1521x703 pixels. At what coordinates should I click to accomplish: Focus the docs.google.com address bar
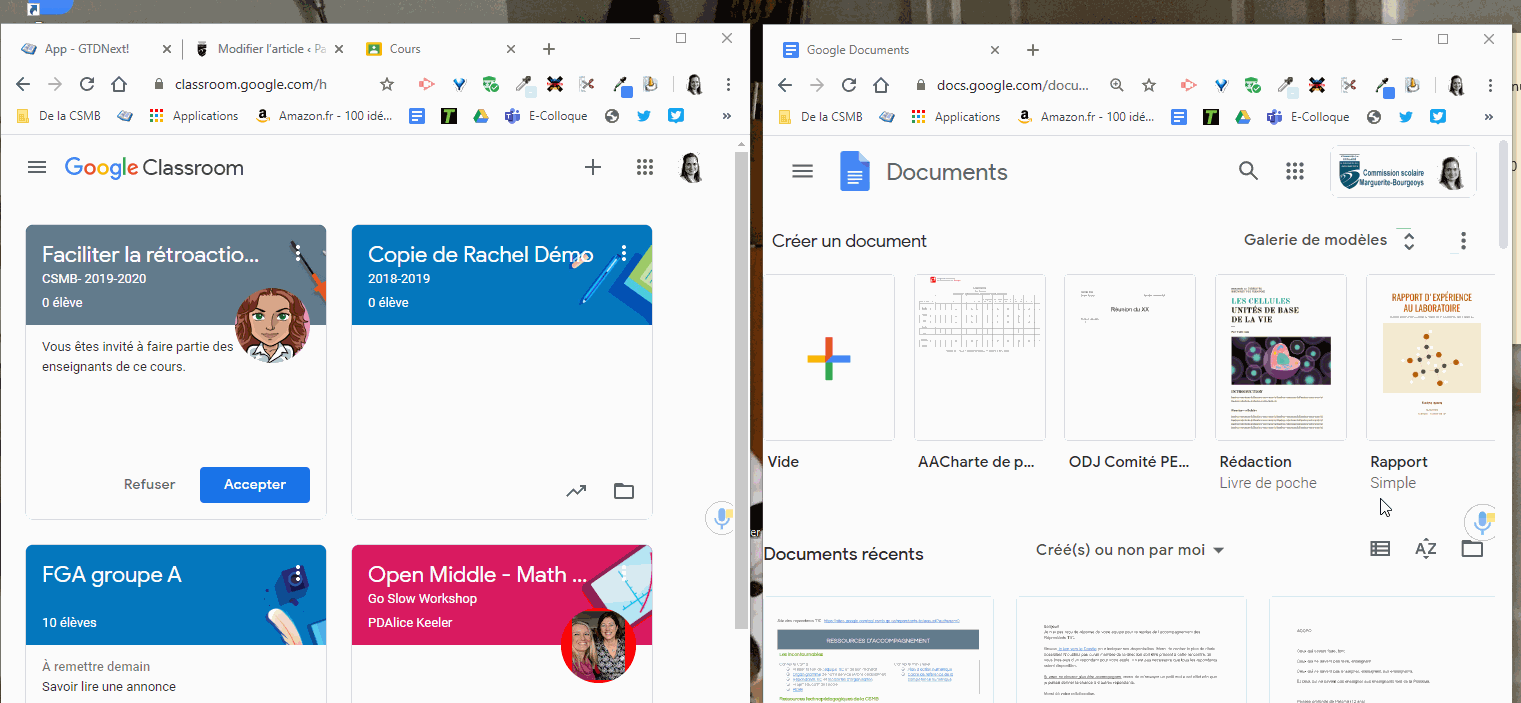click(1012, 85)
